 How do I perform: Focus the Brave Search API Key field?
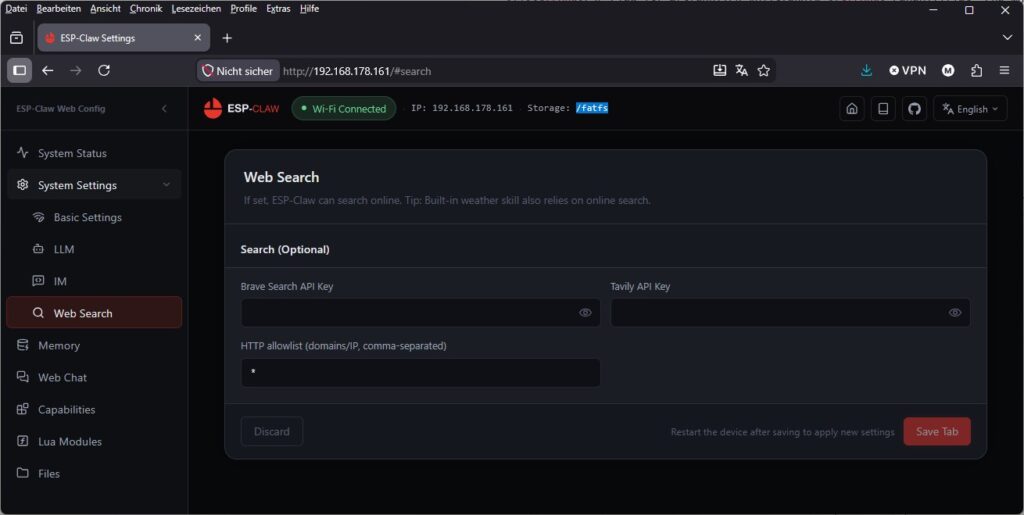tap(421, 313)
